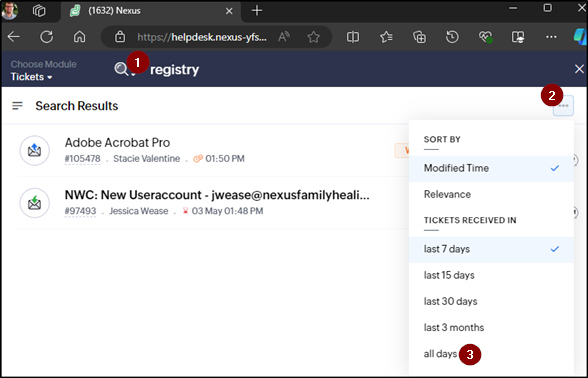The width and height of the screenshot is (588, 378).
Task: Sort results by Relevance
Action: [x=491, y=194]
